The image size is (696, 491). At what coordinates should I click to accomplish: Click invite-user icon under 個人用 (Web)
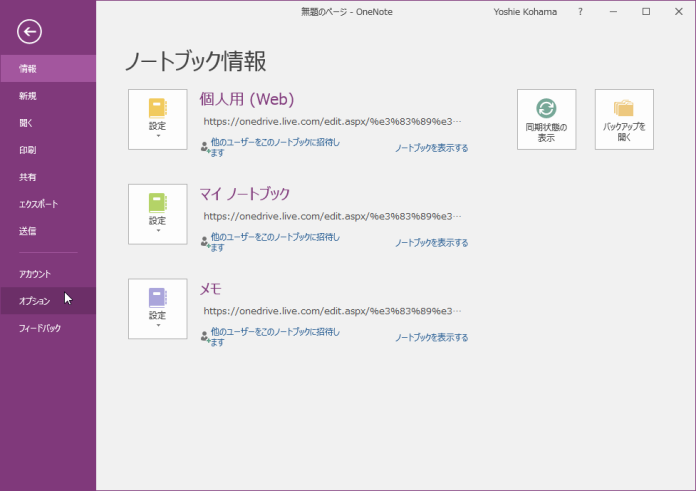[205, 146]
